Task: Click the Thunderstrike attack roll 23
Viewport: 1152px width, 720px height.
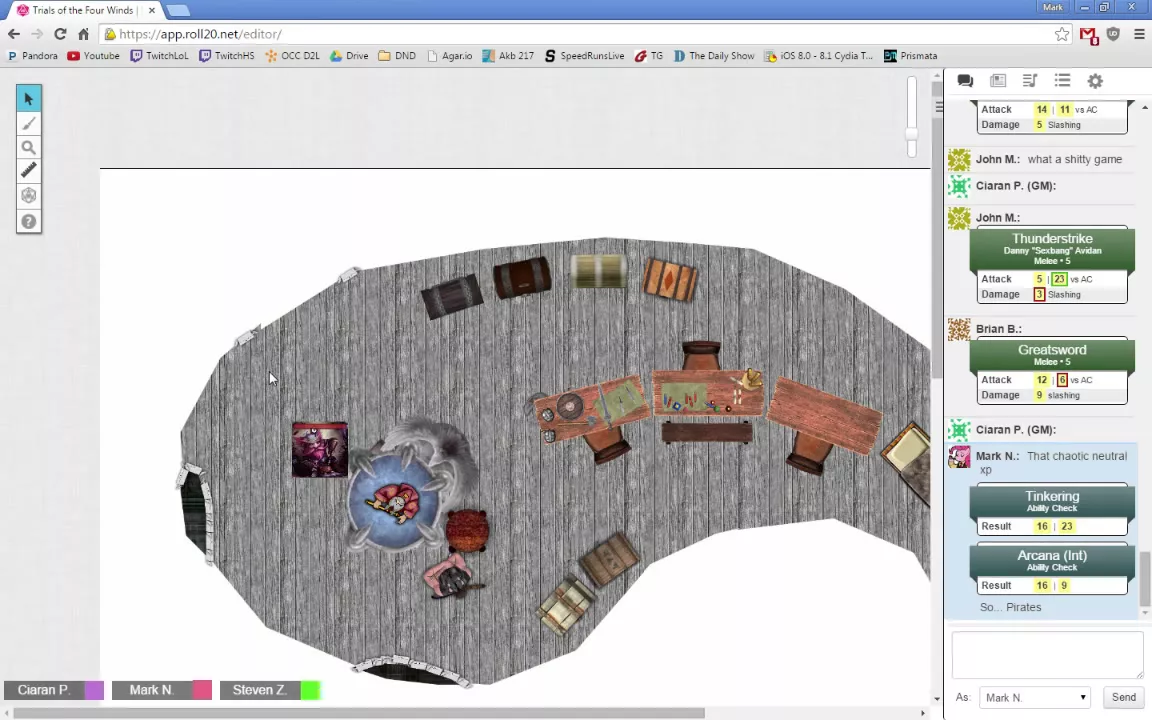Action: coord(1059,279)
